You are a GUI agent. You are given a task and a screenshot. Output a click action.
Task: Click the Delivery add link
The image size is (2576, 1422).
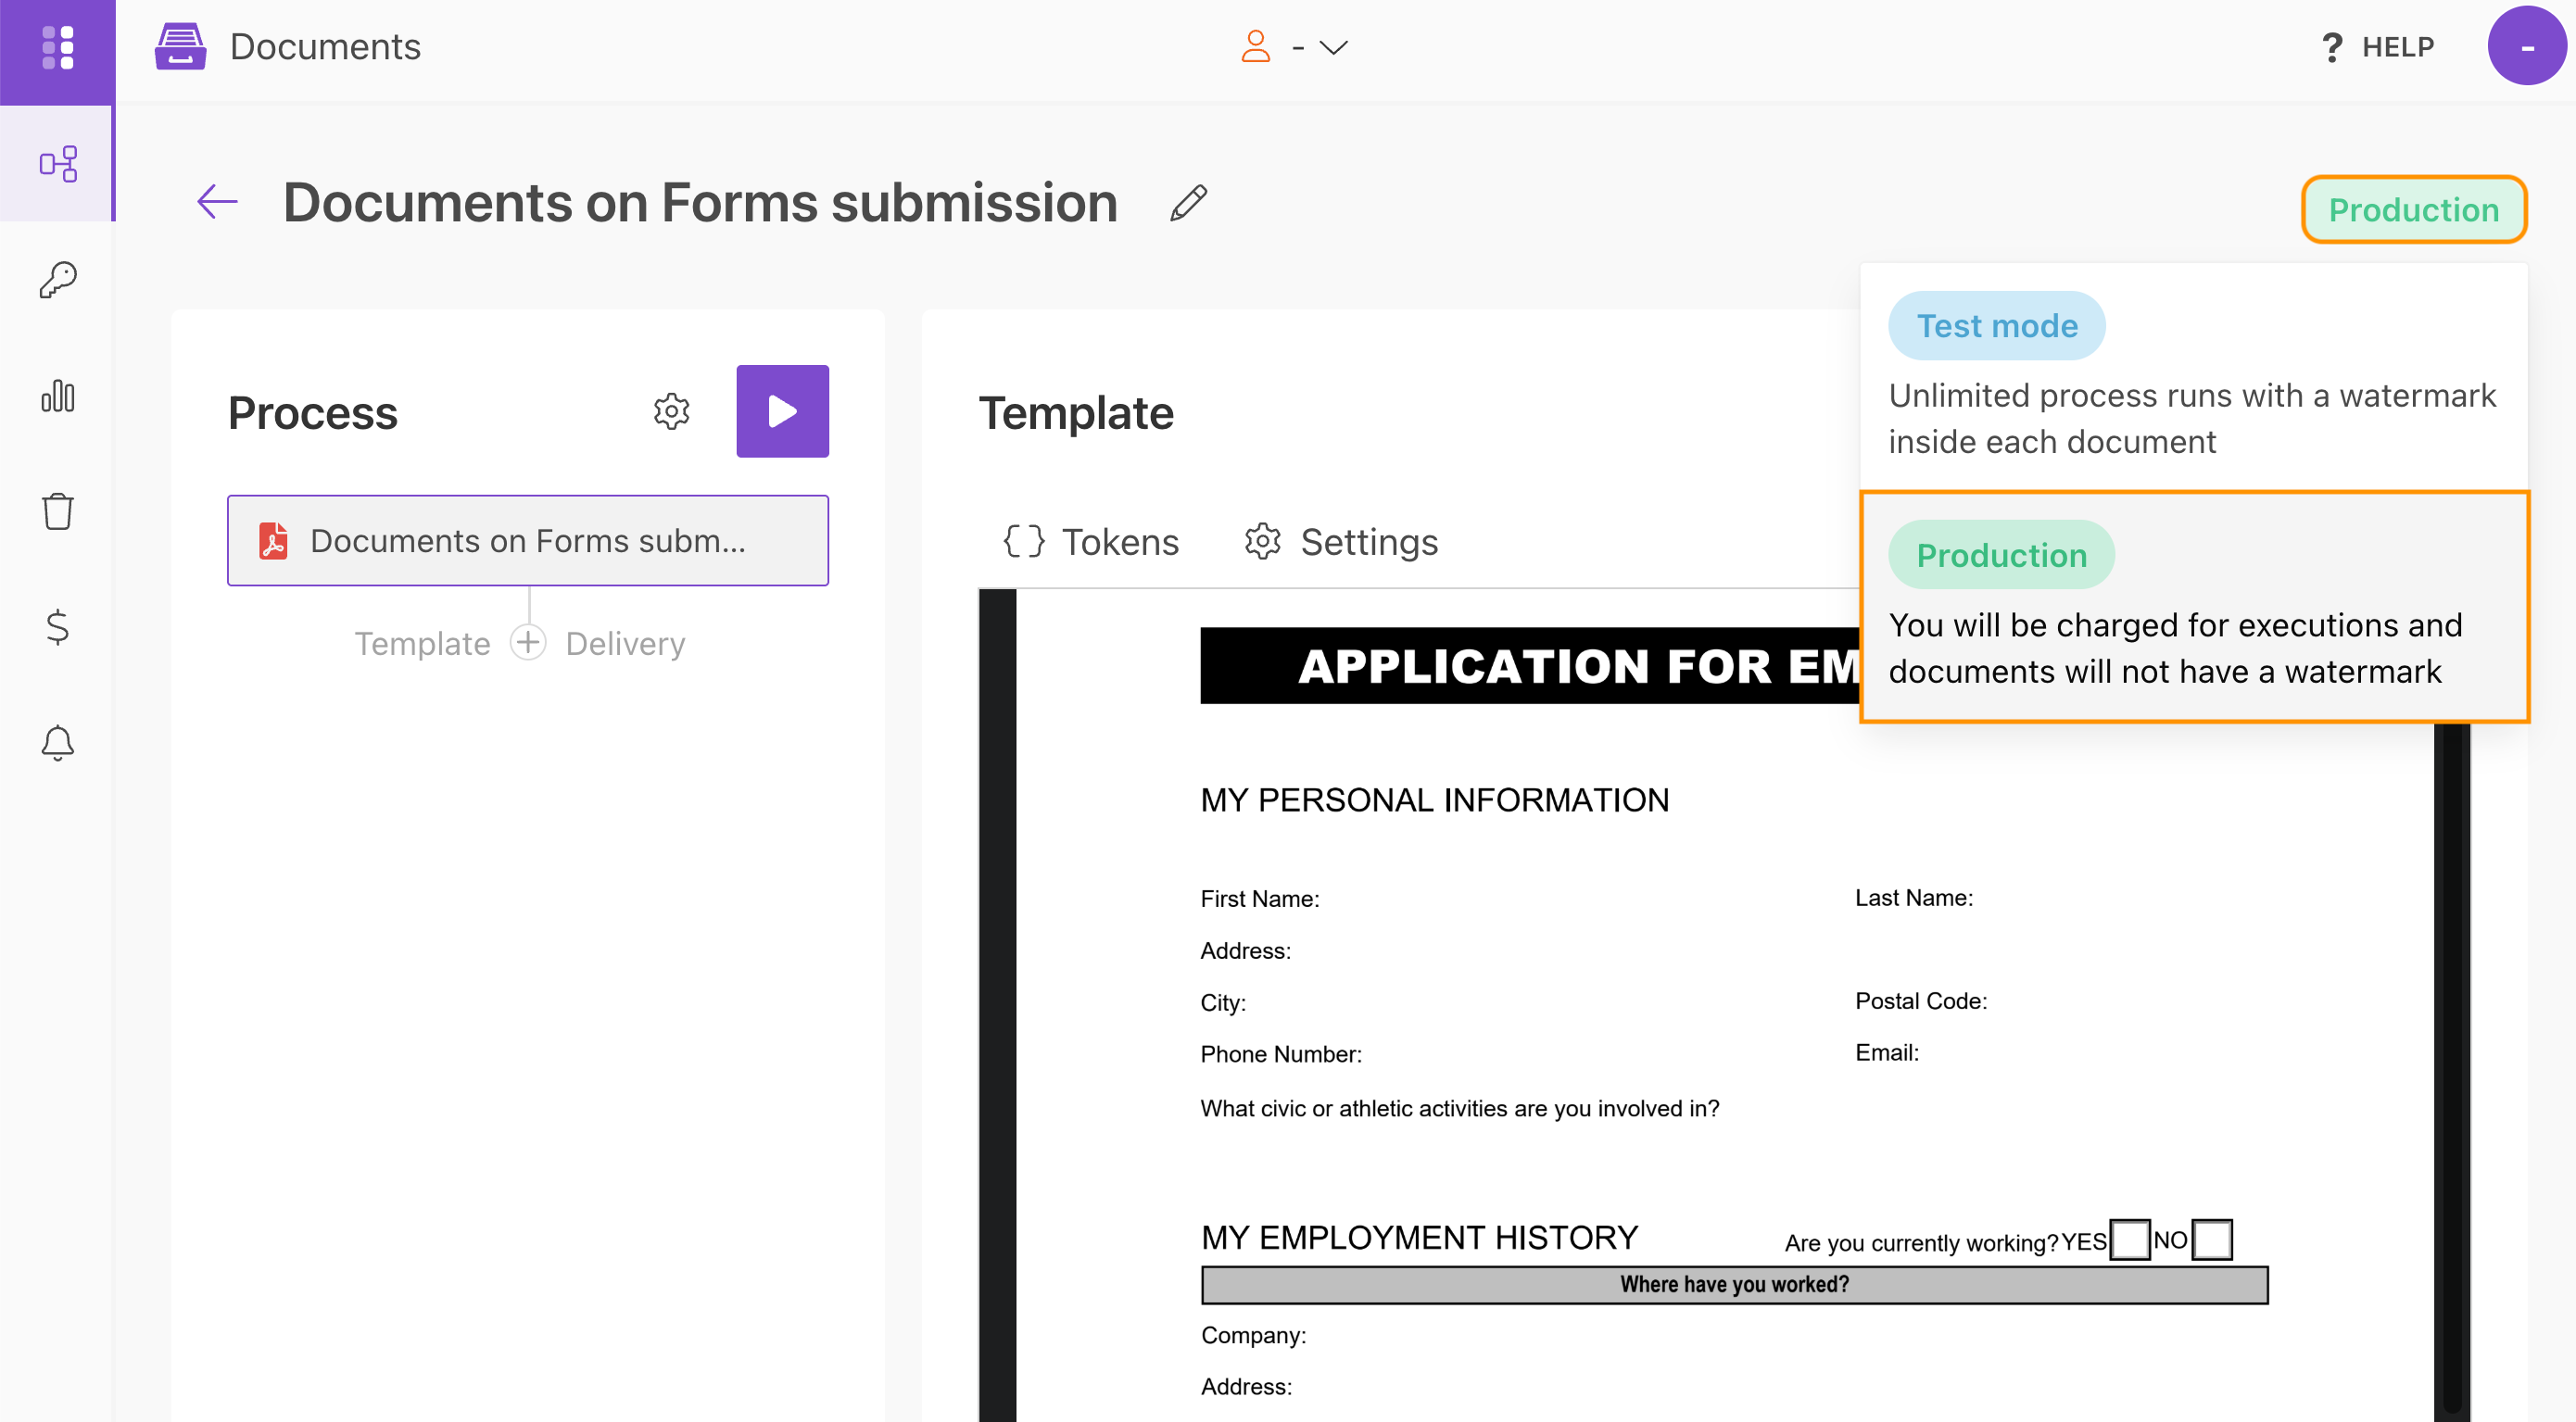(x=625, y=643)
